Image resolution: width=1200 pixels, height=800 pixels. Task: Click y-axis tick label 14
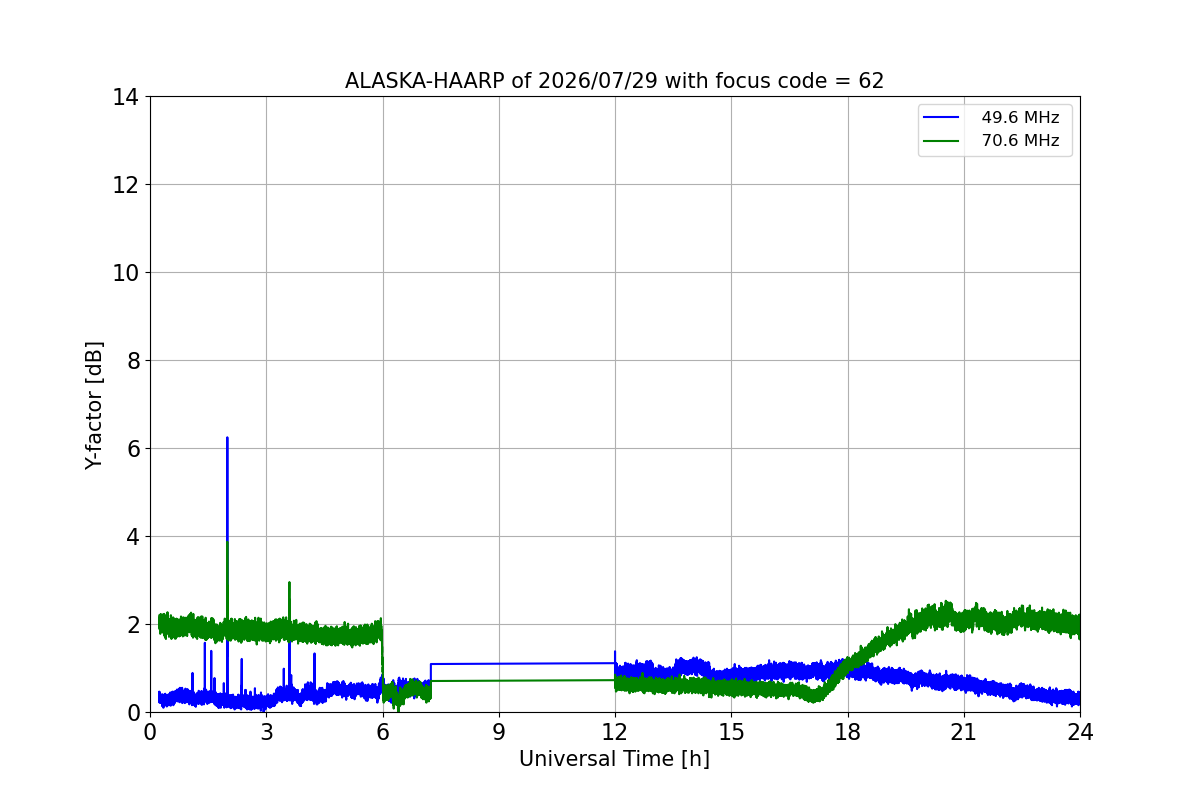point(125,97)
